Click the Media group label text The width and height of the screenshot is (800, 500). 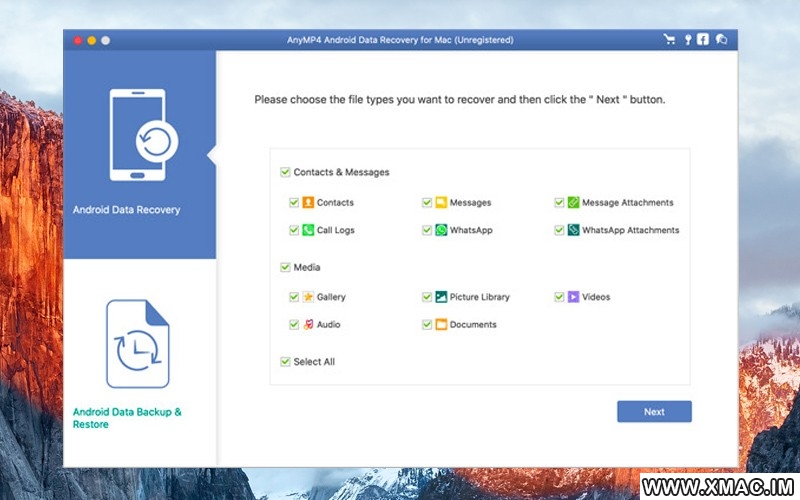(307, 267)
